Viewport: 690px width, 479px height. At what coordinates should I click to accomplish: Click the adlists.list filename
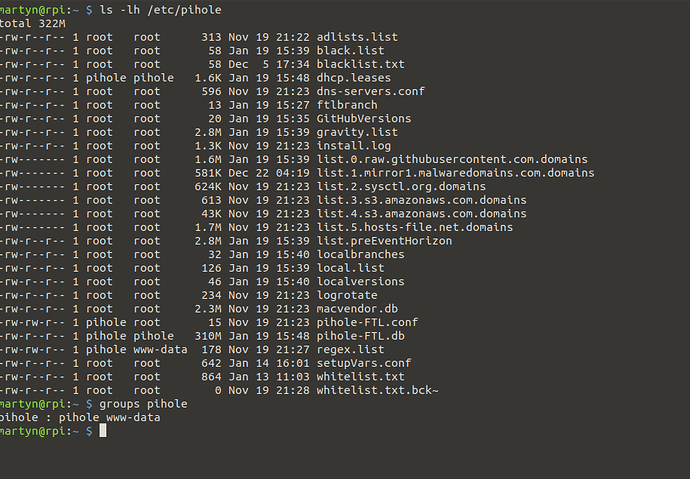click(x=357, y=37)
